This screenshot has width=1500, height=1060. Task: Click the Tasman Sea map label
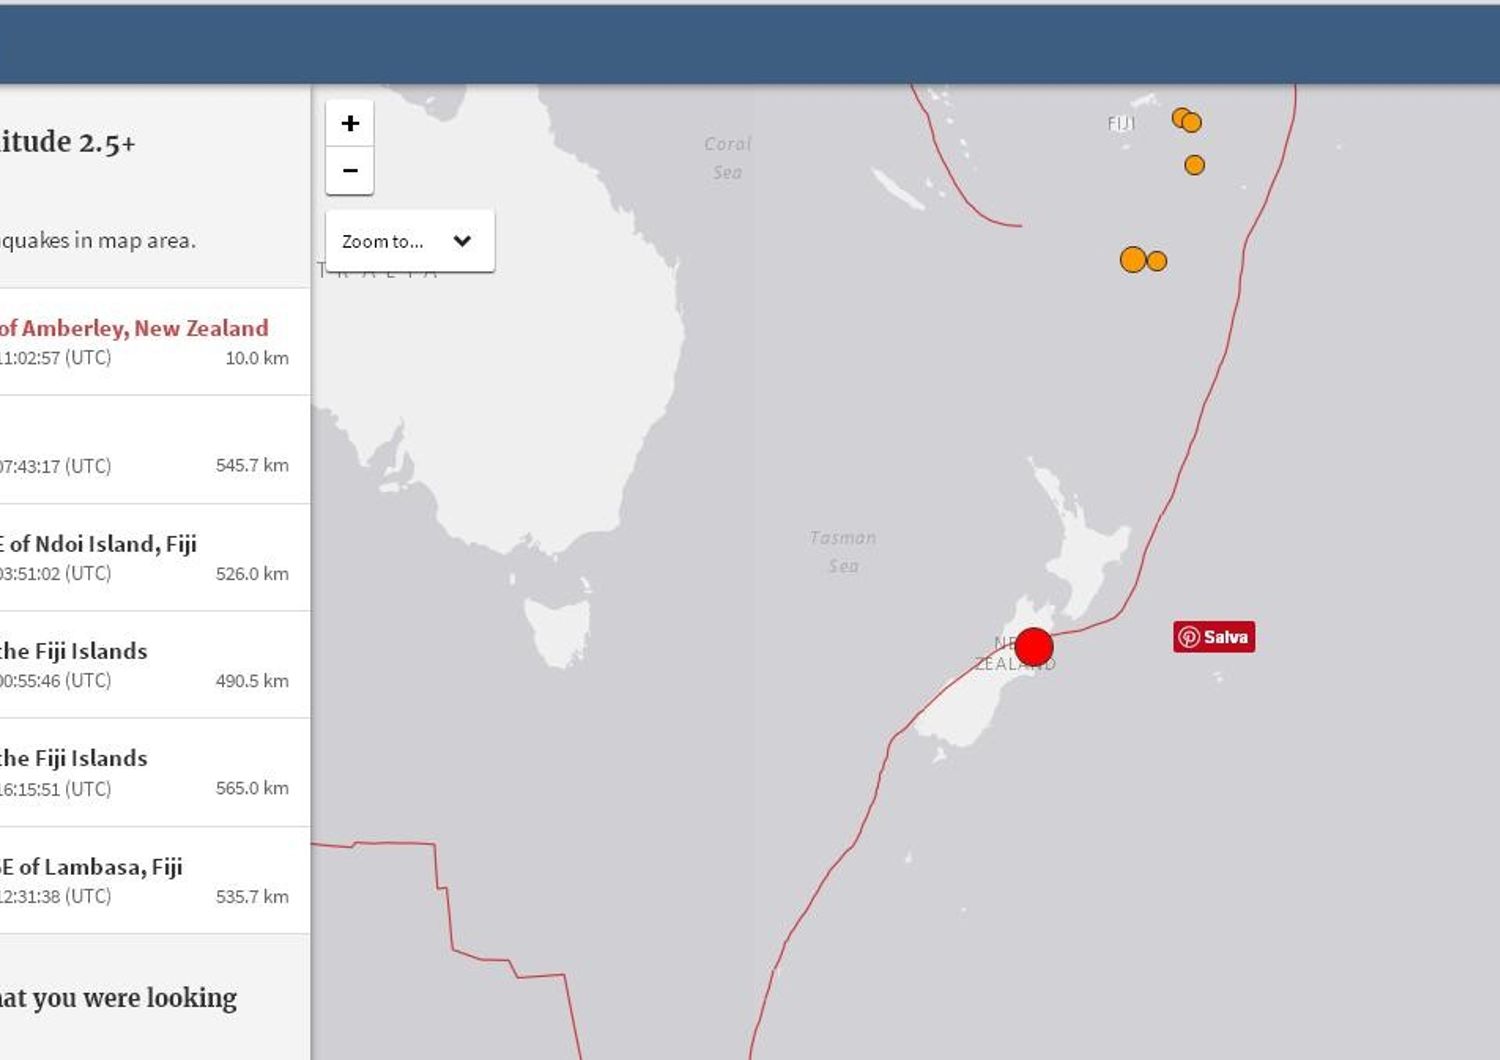tap(843, 552)
